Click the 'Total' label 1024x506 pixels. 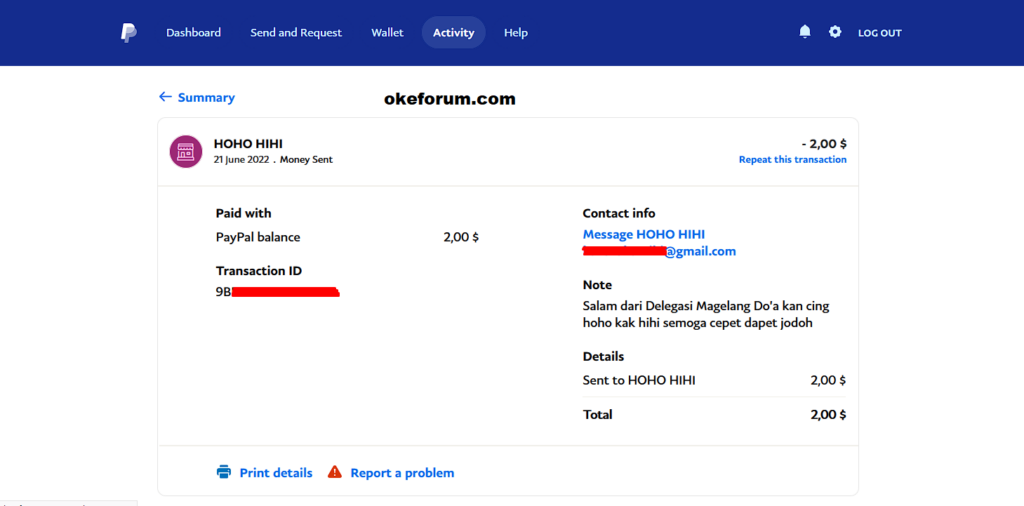(598, 415)
